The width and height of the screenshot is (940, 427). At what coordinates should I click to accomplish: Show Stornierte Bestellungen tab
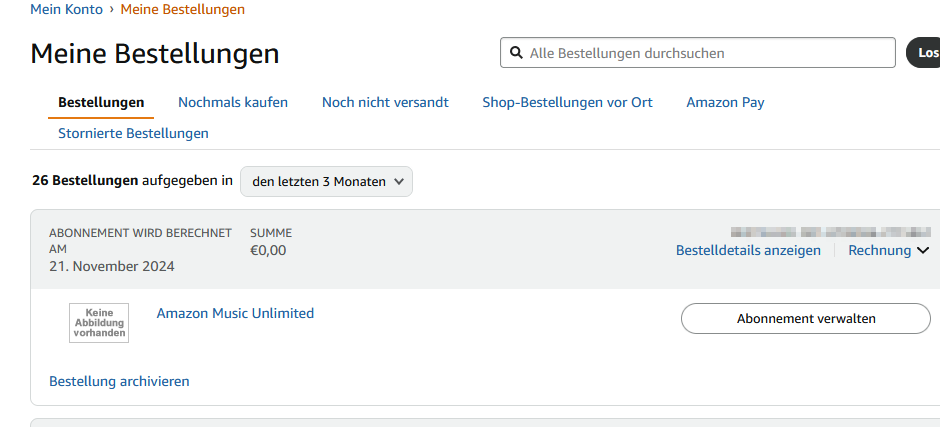(133, 133)
